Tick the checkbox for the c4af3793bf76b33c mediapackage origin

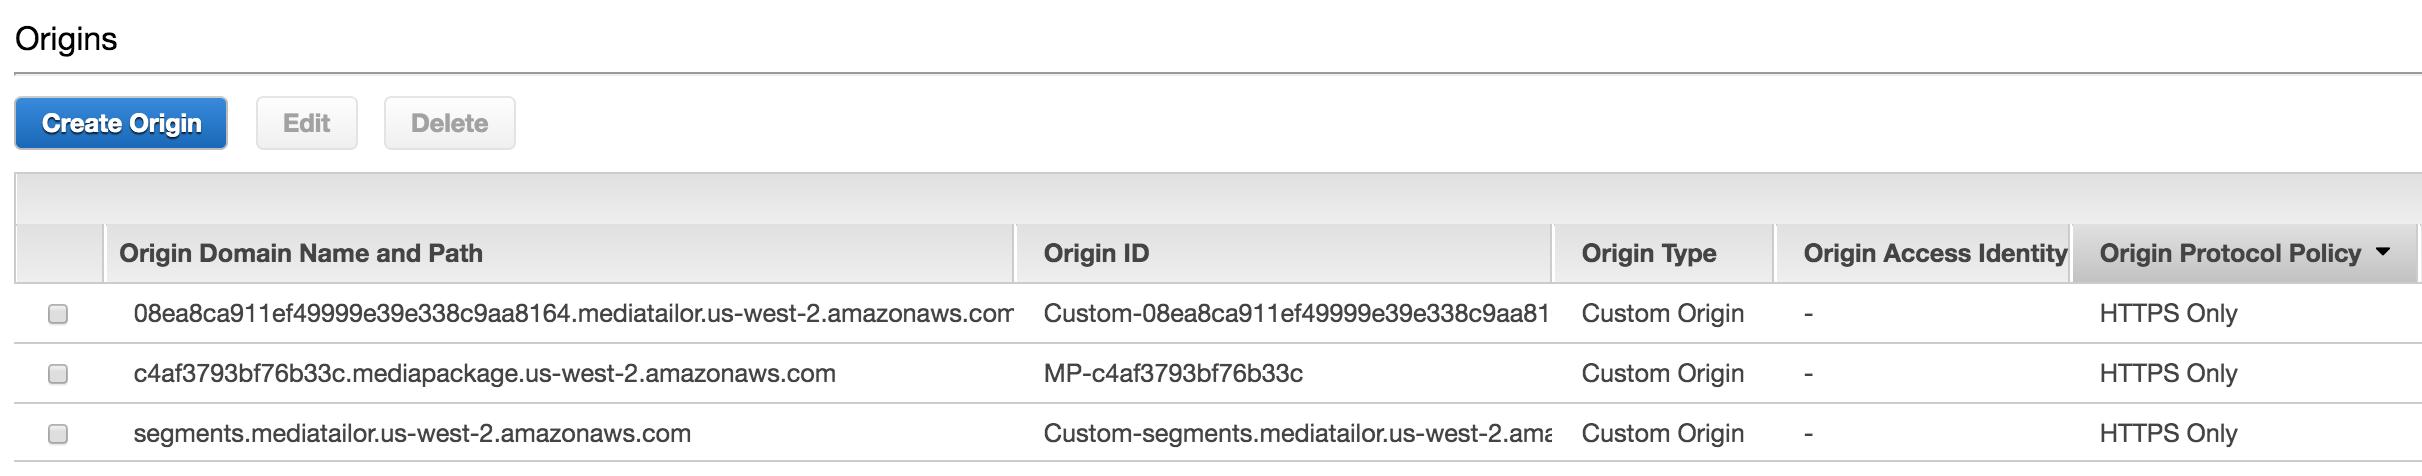pos(58,374)
